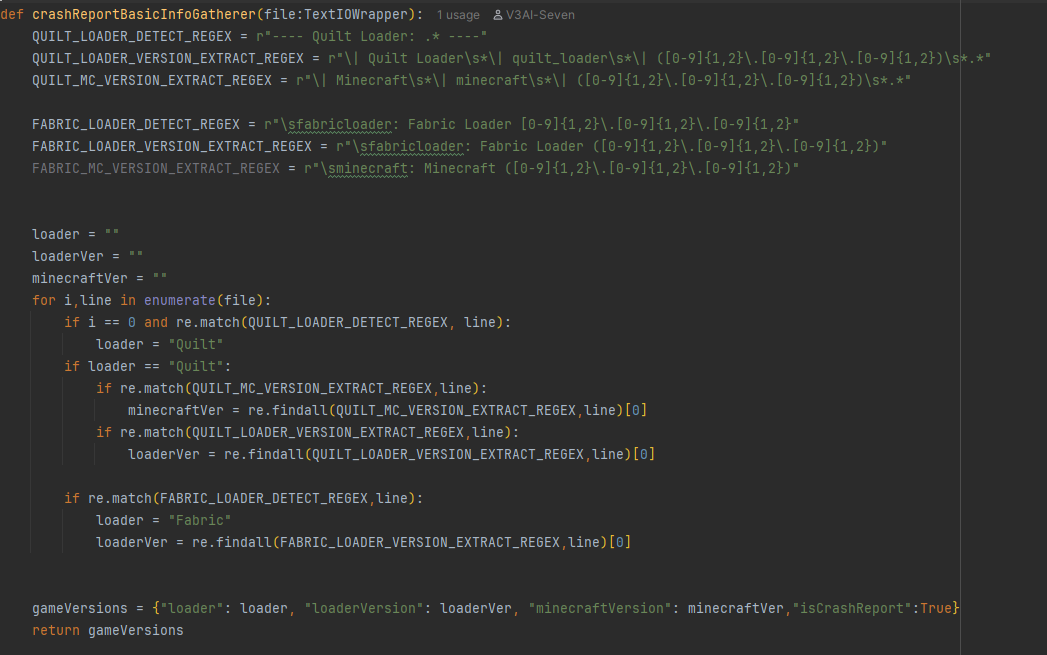Click the "and" keyword in the if condition
Image resolution: width=1047 pixels, height=655 pixels.
point(156,322)
